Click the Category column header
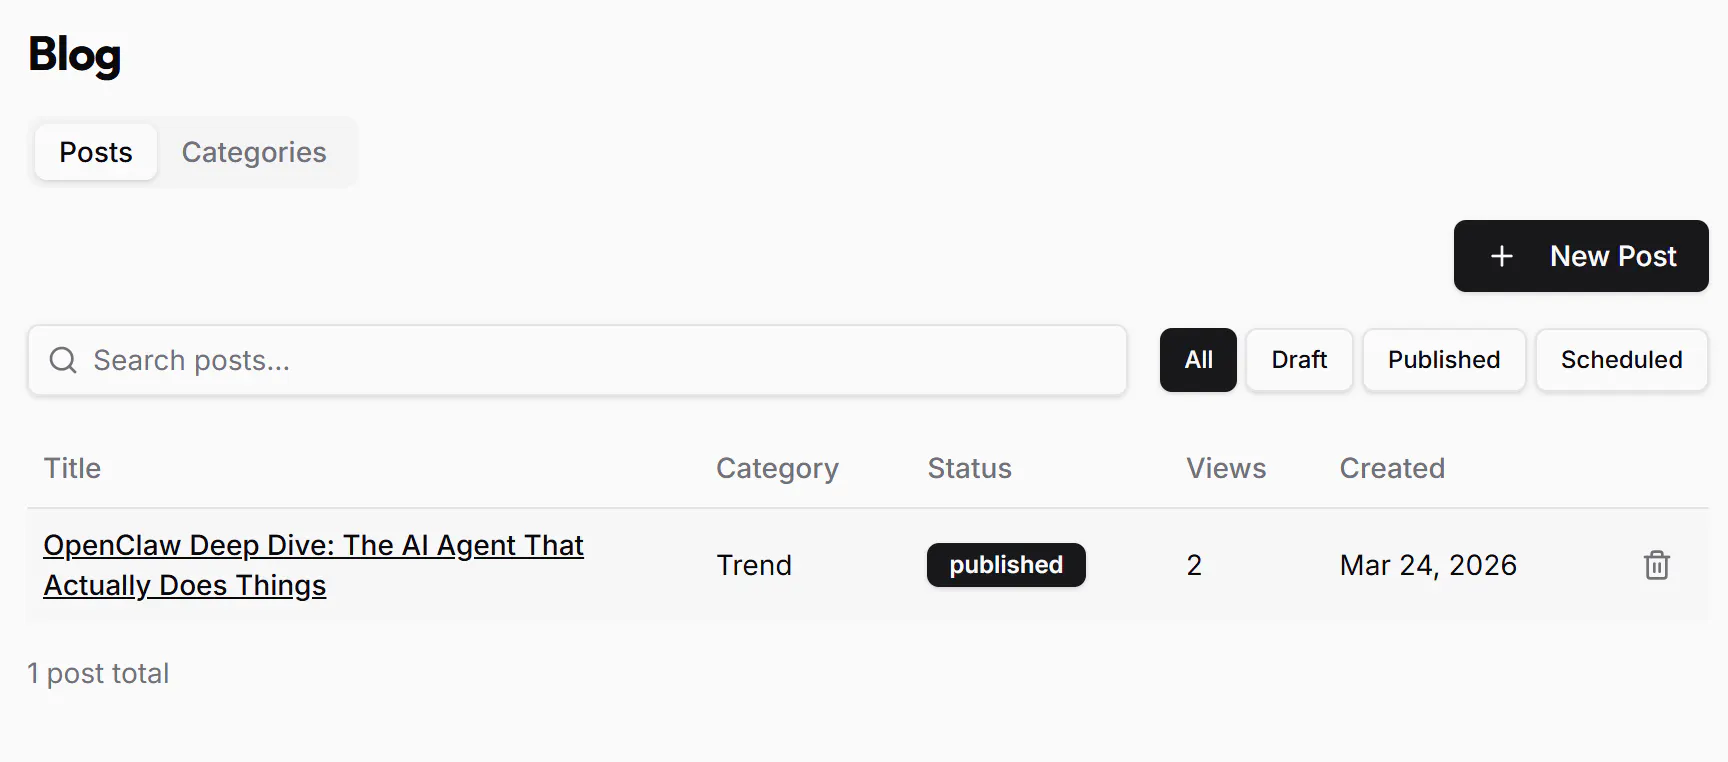 (777, 468)
